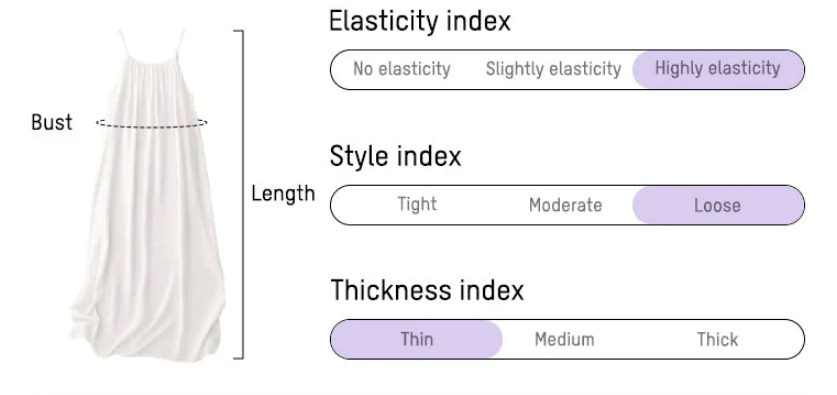Select the No elasticity option
This screenshot has height=395, width=837.
[x=401, y=69]
